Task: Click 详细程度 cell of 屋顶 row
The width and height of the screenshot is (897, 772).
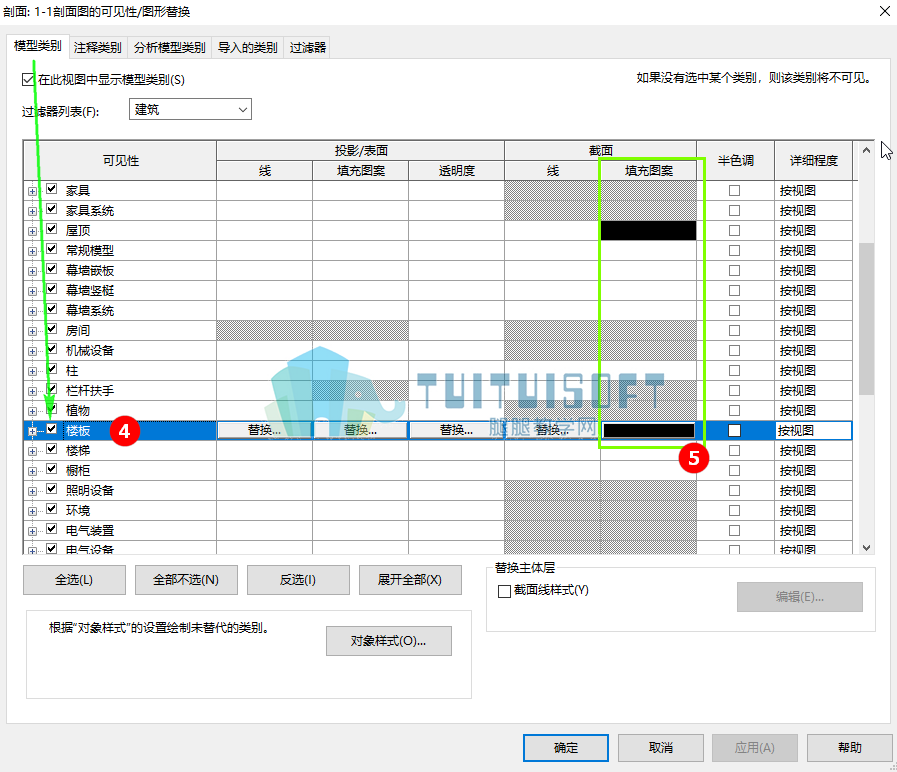Action: (813, 231)
